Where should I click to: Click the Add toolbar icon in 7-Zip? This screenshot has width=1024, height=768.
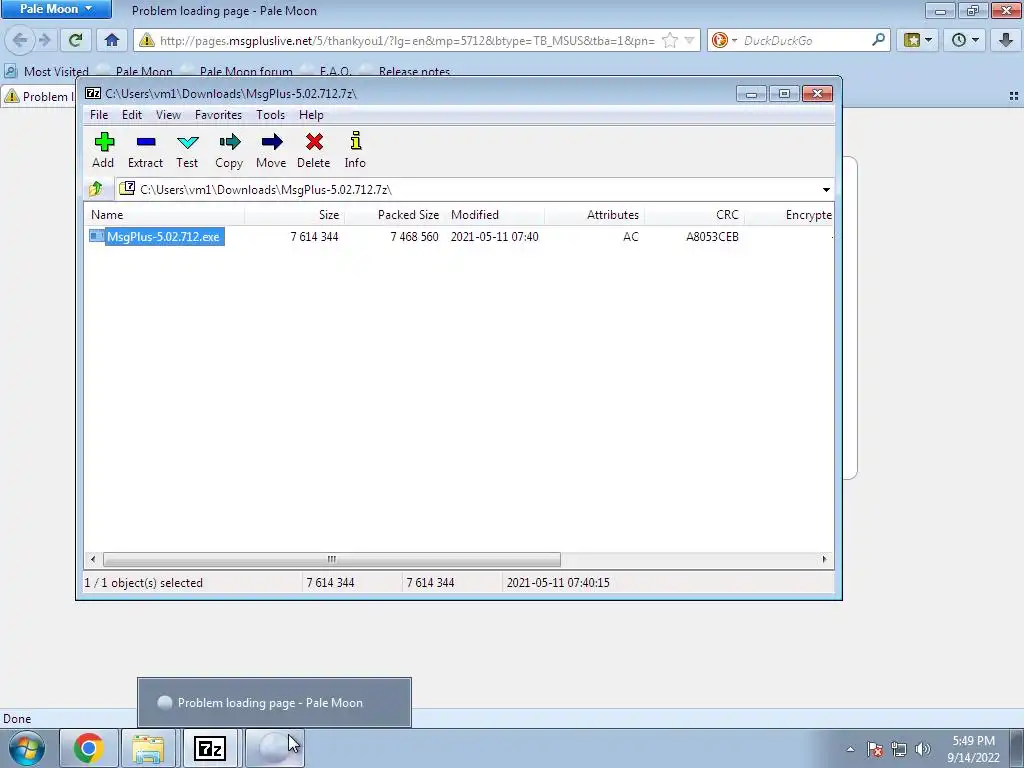coord(104,150)
